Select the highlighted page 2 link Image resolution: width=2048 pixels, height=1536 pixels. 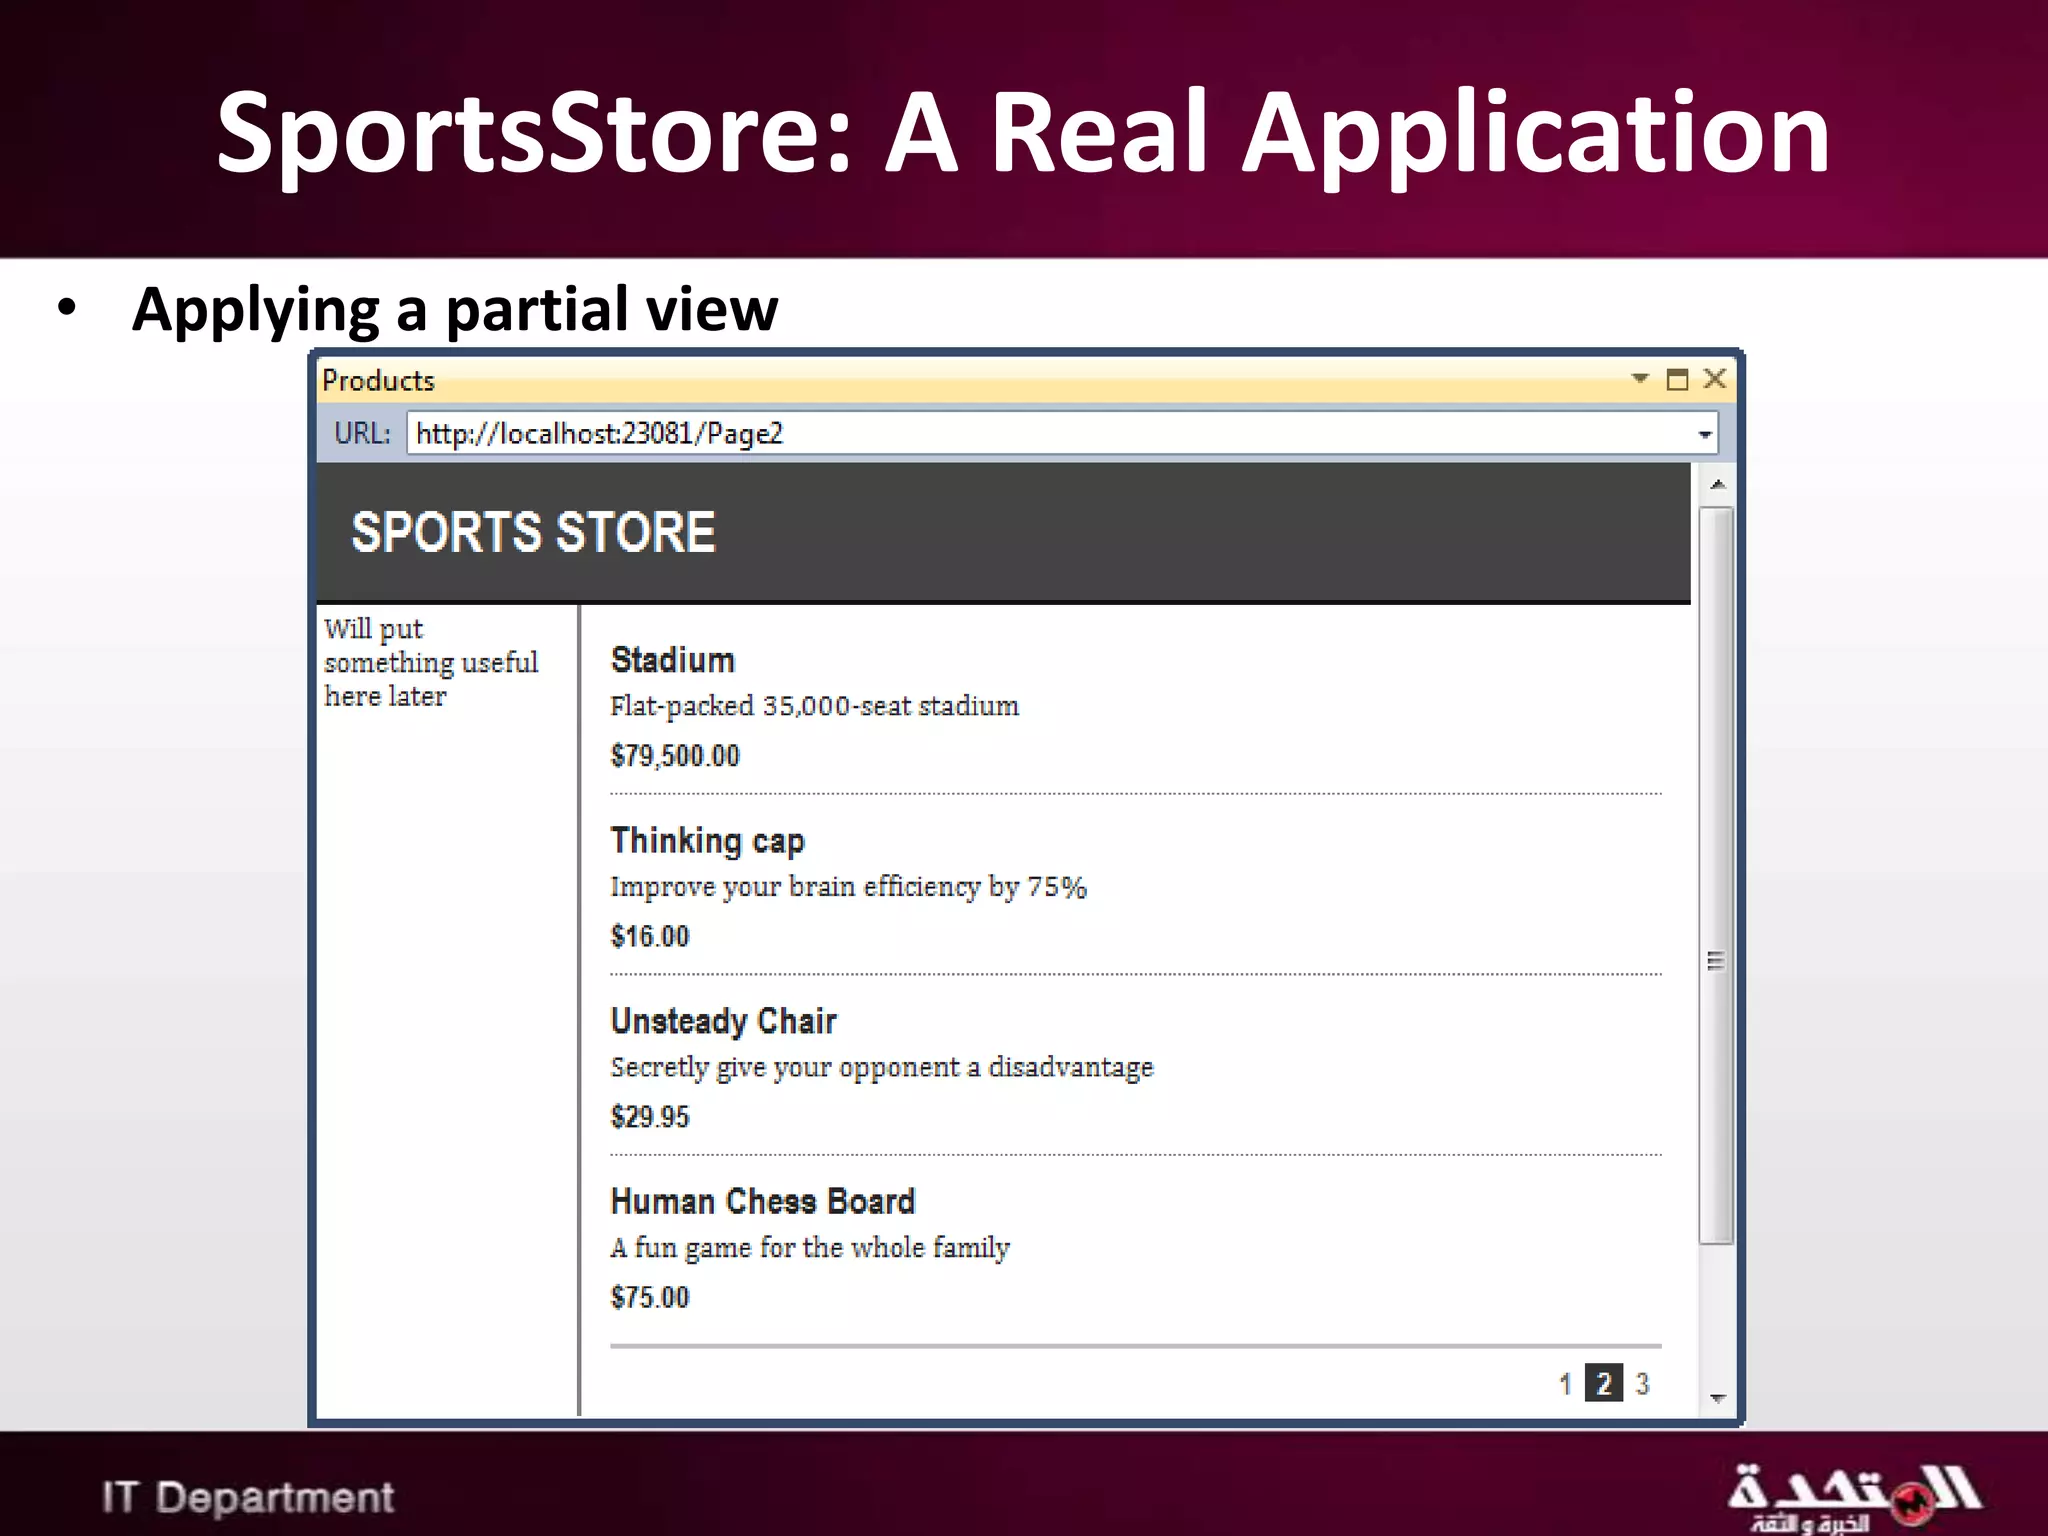click(x=1604, y=1384)
